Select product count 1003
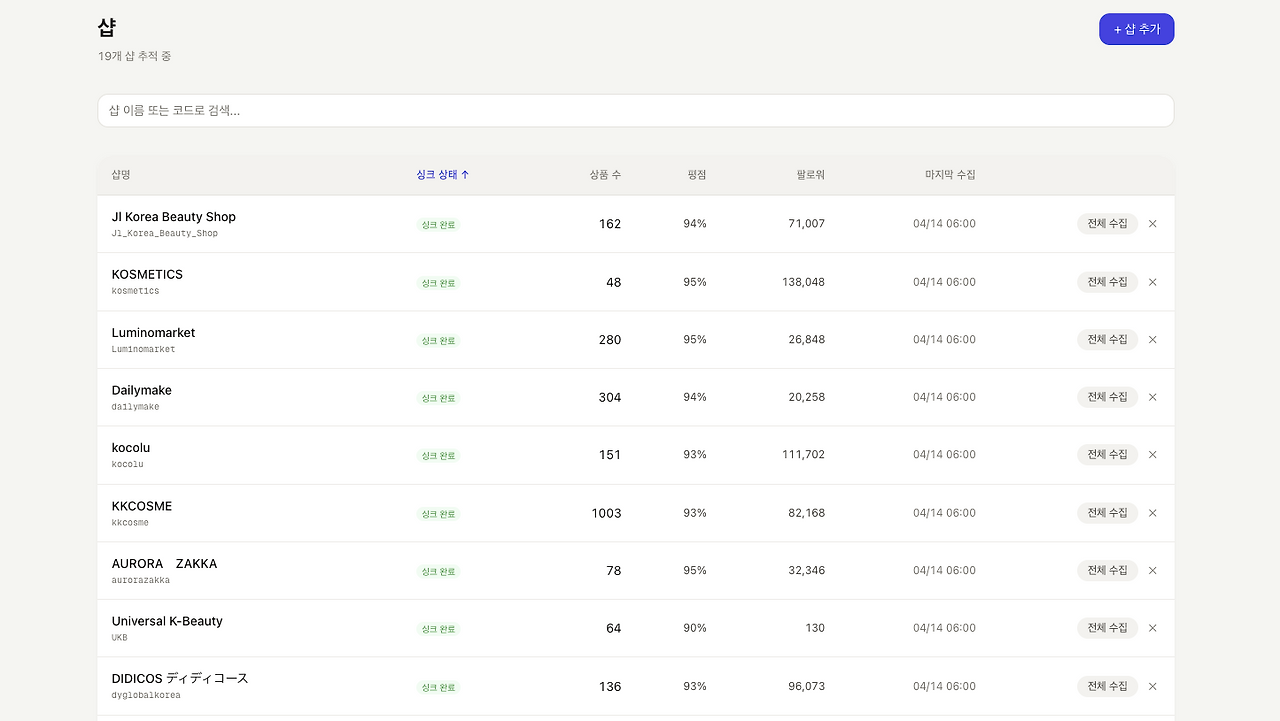Screen dimensions: 1280x721 pyautogui.click(x=606, y=513)
